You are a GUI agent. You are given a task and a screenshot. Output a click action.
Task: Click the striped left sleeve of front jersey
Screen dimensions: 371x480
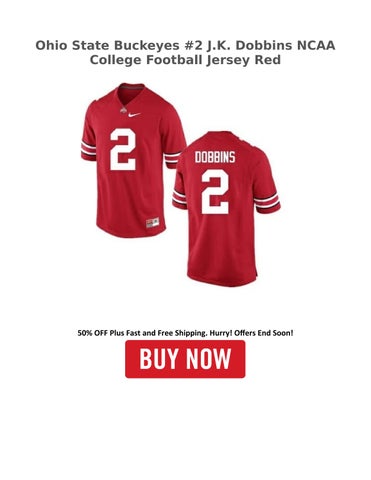[x=88, y=151]
